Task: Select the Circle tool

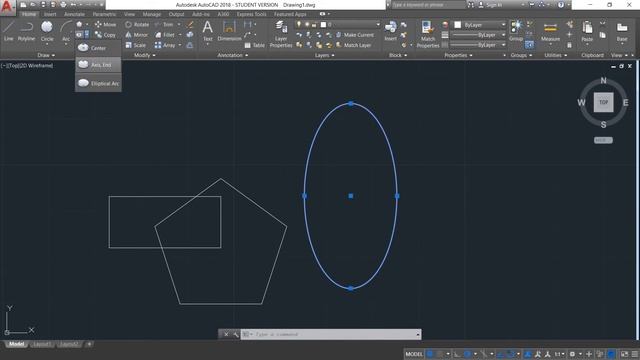Action: (x=47, y=31)
